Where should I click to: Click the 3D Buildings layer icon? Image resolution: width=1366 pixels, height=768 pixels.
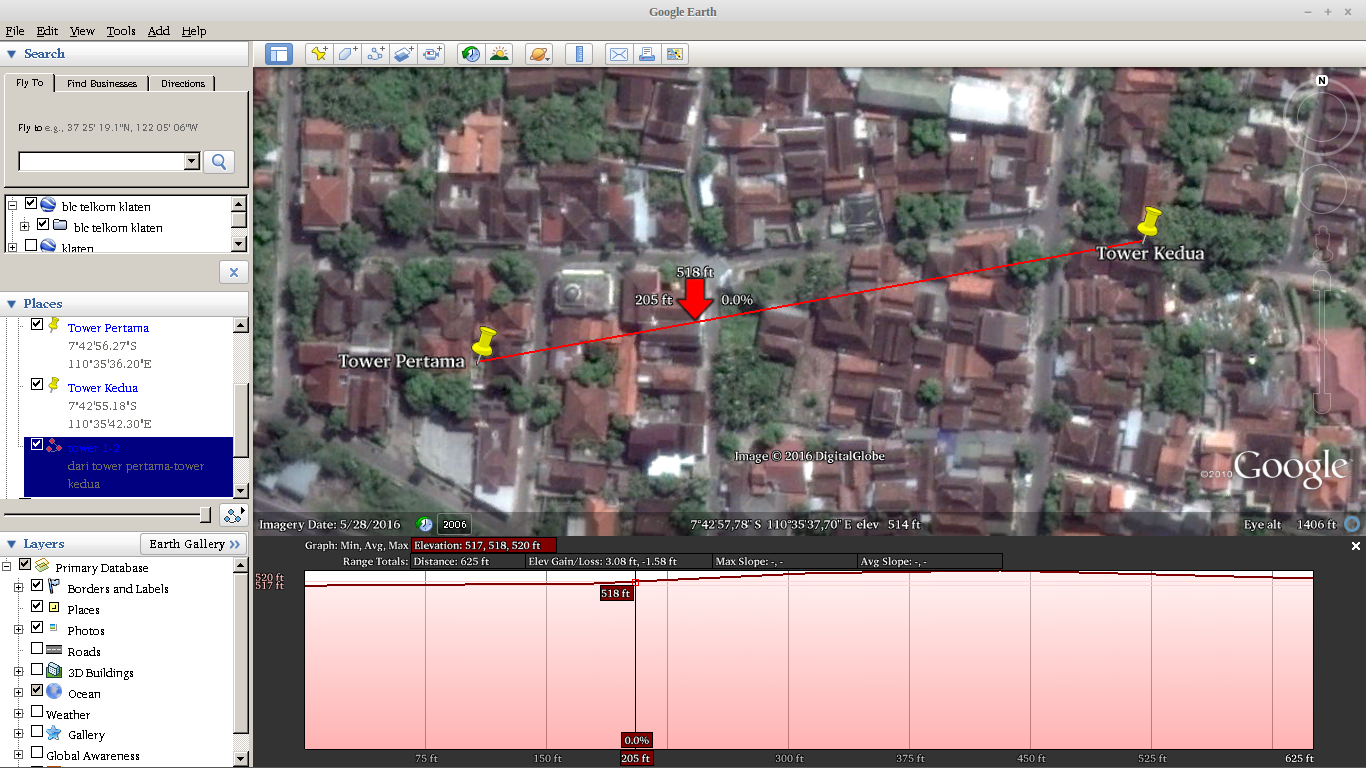[x=54, y=672]
